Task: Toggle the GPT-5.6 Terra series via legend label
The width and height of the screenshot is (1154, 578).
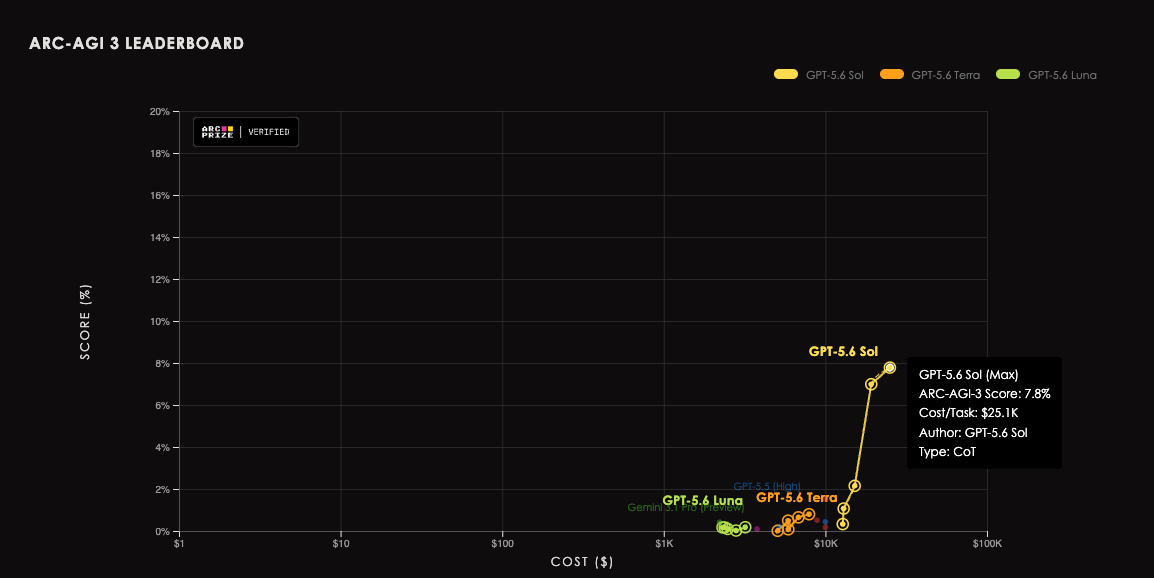Action: click(x=946, y=75)
